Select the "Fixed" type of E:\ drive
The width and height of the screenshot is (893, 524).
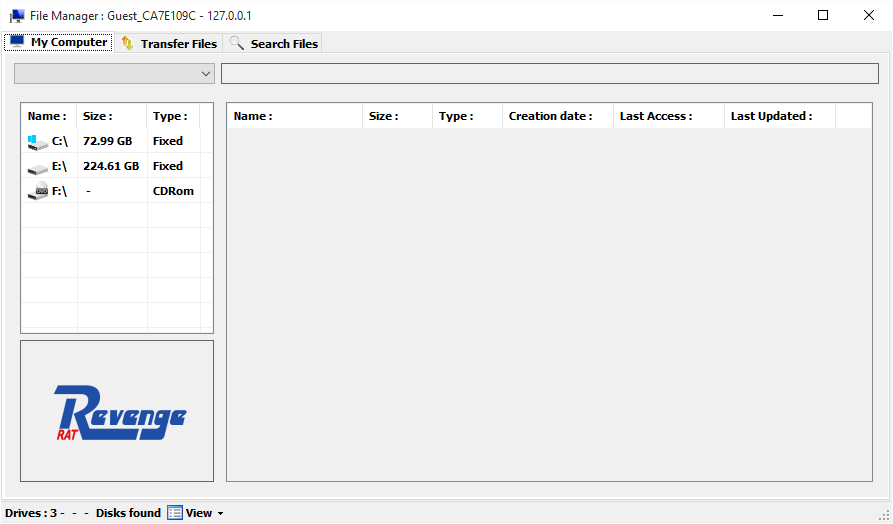168,166
